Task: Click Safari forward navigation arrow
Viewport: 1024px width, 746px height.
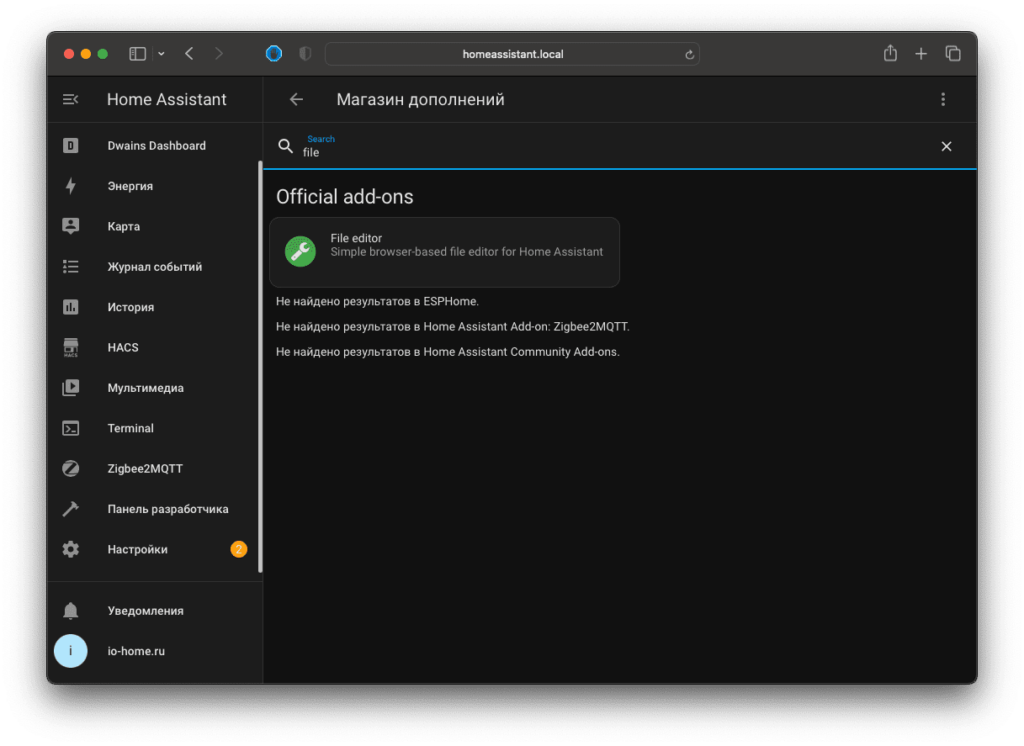Action: tap(219, 54)
